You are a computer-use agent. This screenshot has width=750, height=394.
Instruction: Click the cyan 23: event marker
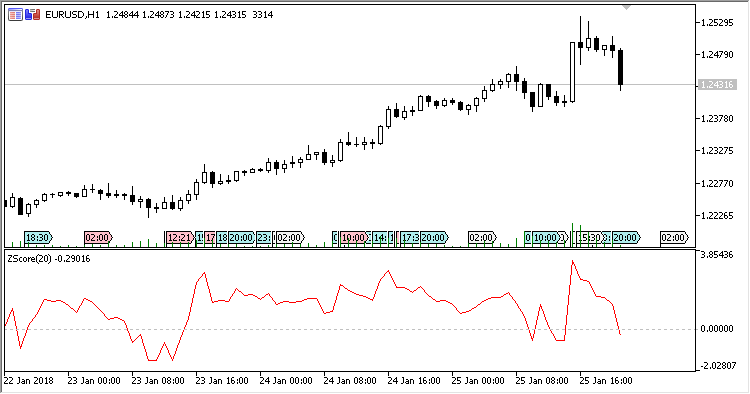pos(264,238)
